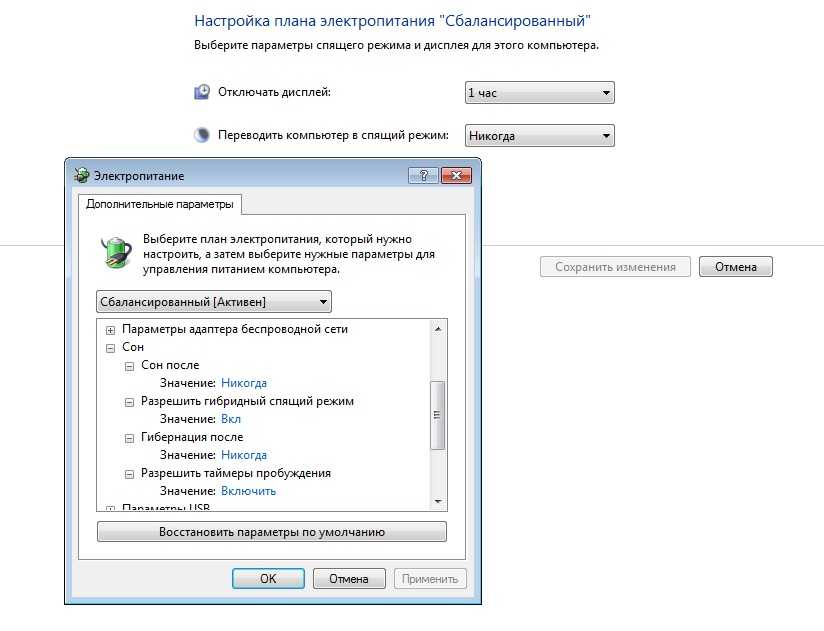
Task: Click the Электропитание title bar icon
Action: coord(81,175)
